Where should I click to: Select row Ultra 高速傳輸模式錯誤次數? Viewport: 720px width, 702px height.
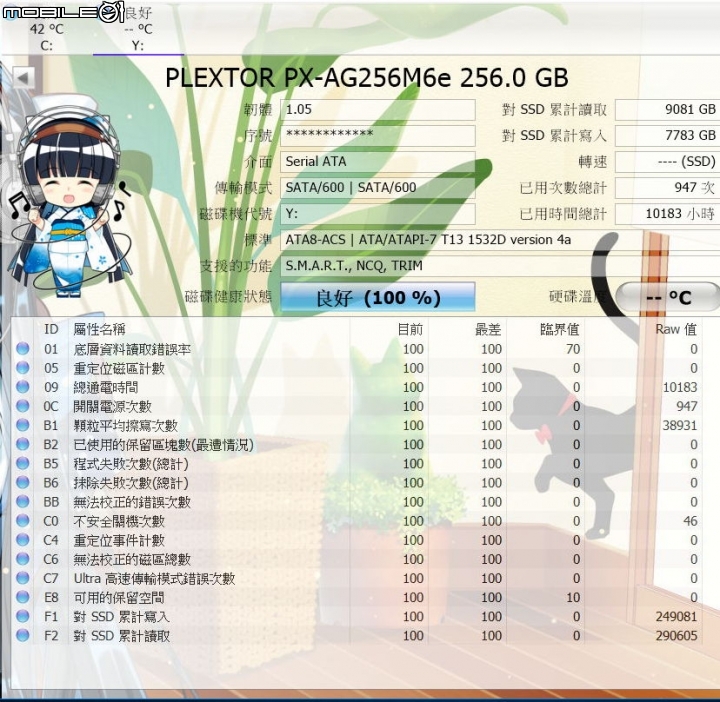click(356, 578)
